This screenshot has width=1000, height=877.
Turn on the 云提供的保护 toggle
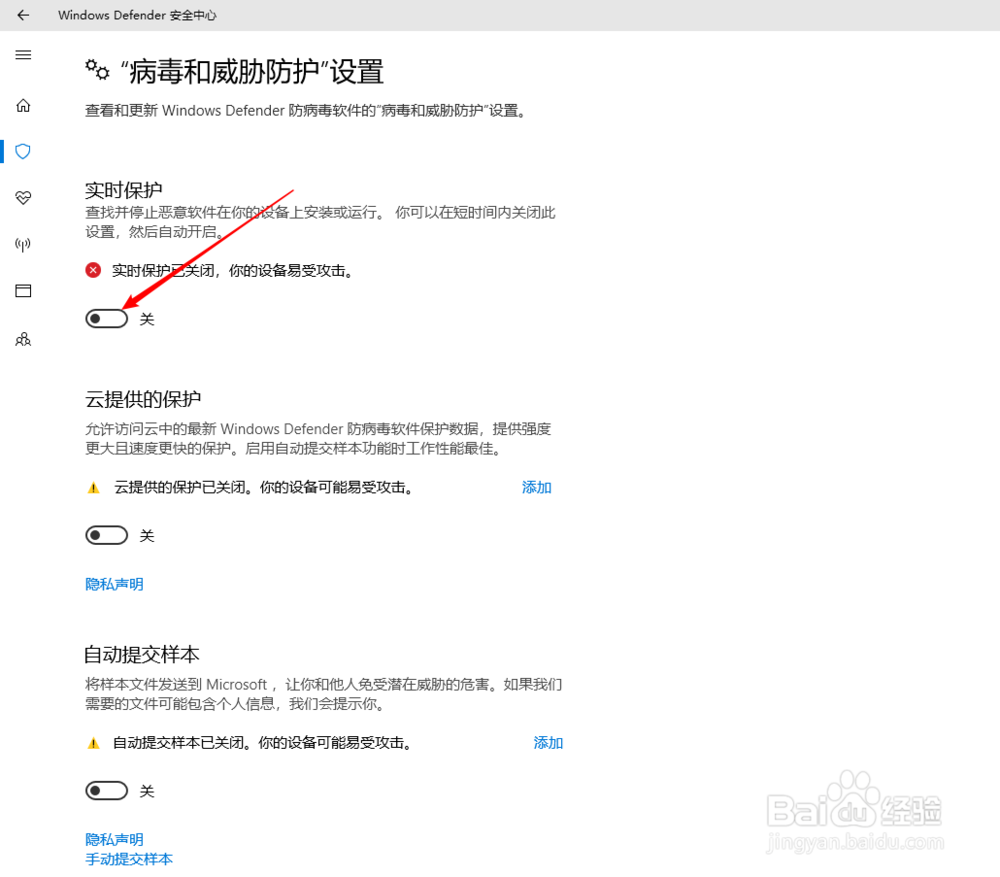(107, 535)
